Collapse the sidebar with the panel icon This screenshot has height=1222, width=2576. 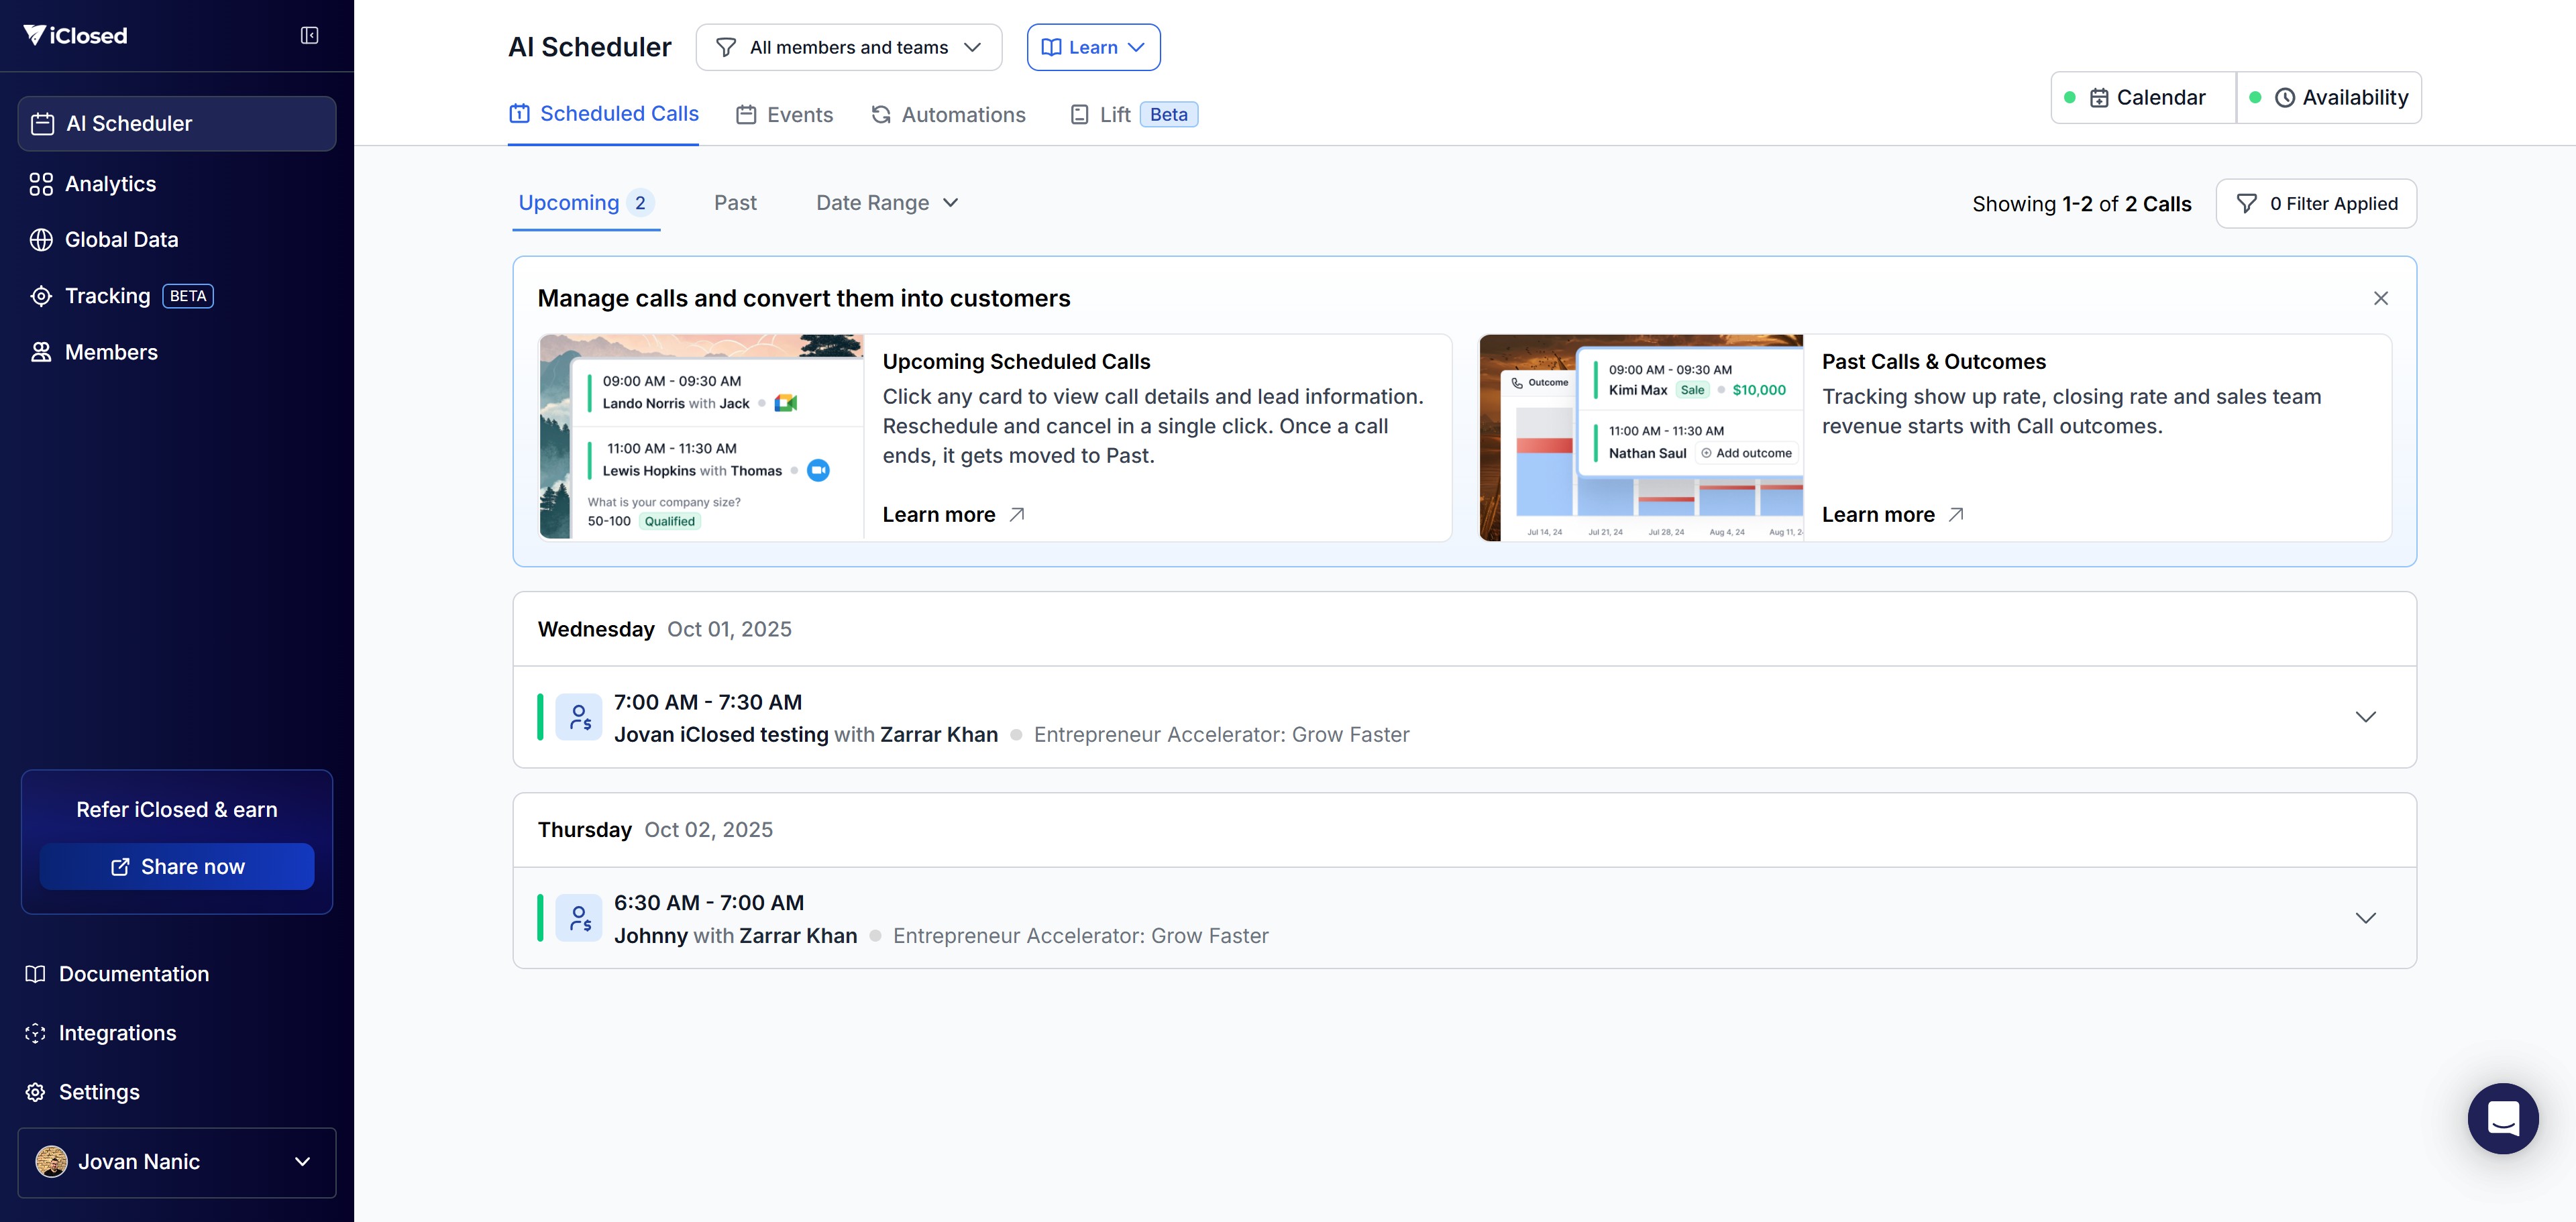click(x=309, y=36)
